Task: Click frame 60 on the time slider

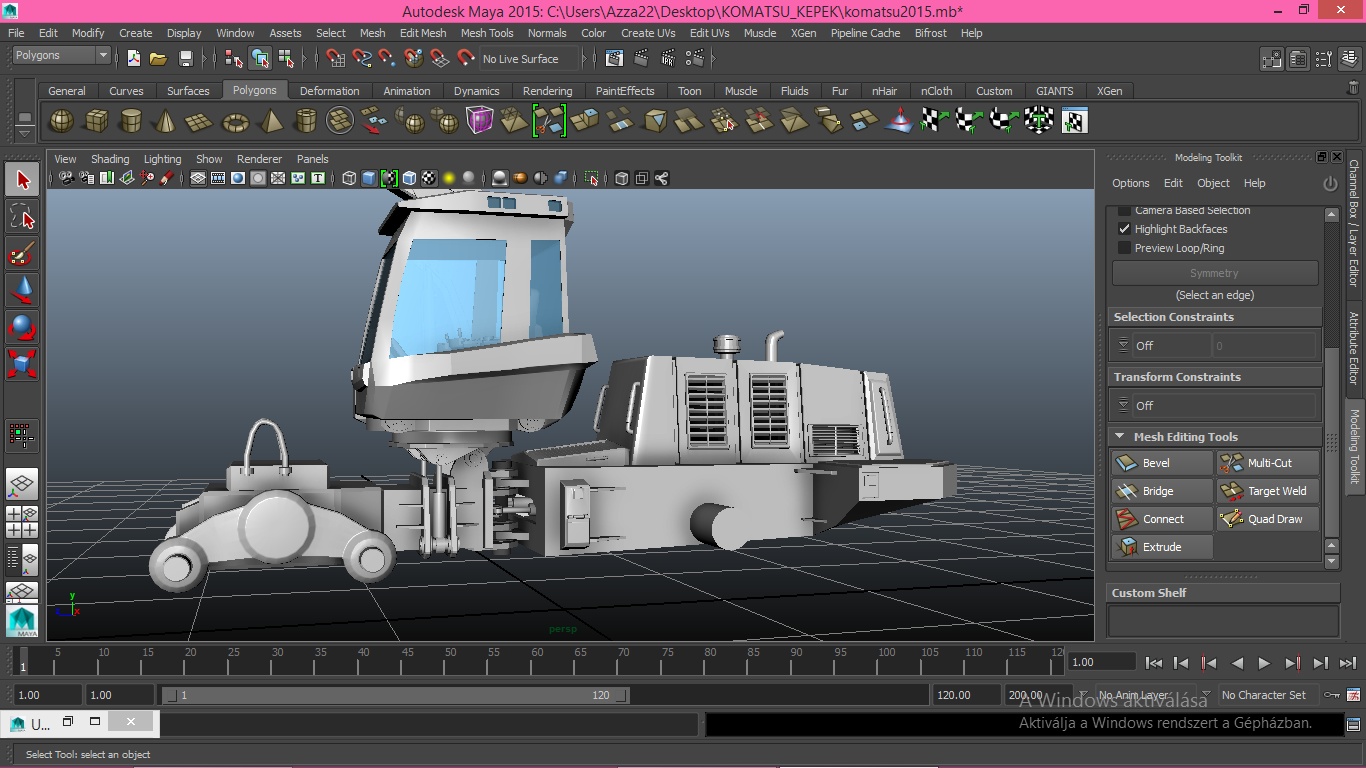Action: click(x=537, y=660)
